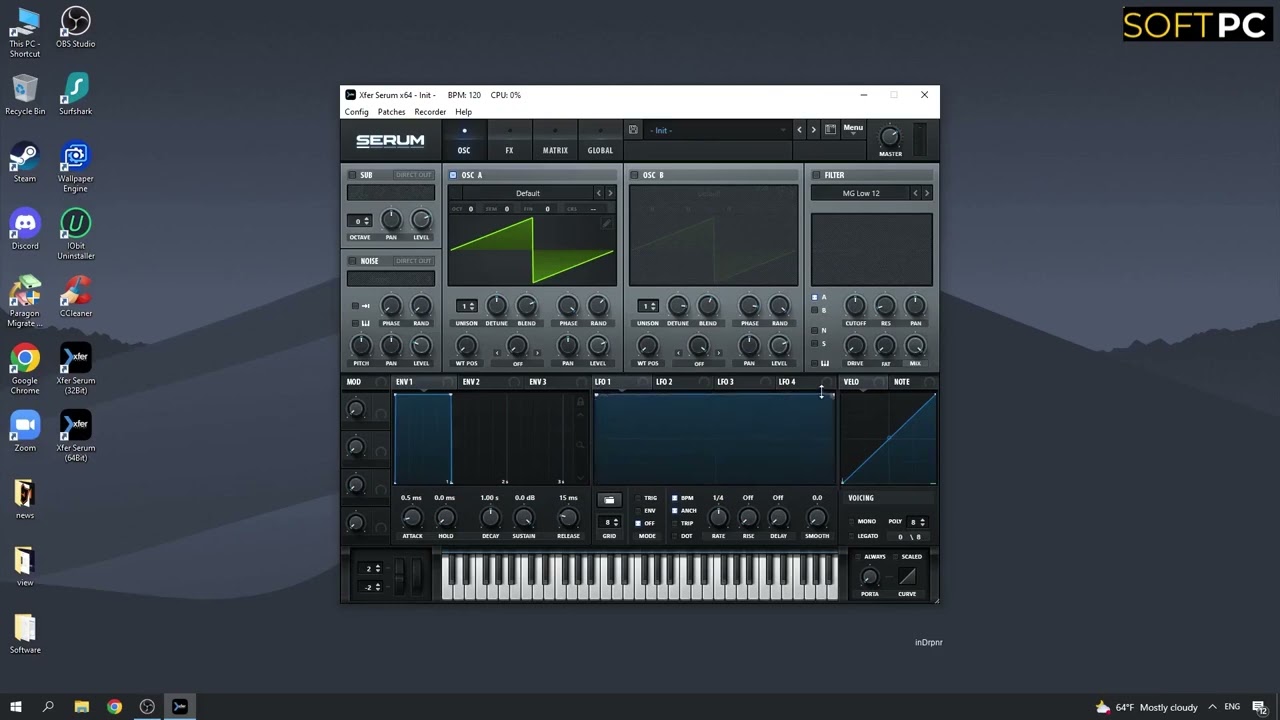Adjust OSC A unison voices stepper
This screenshot has height=720, width=1280.
tap(467, 306)
